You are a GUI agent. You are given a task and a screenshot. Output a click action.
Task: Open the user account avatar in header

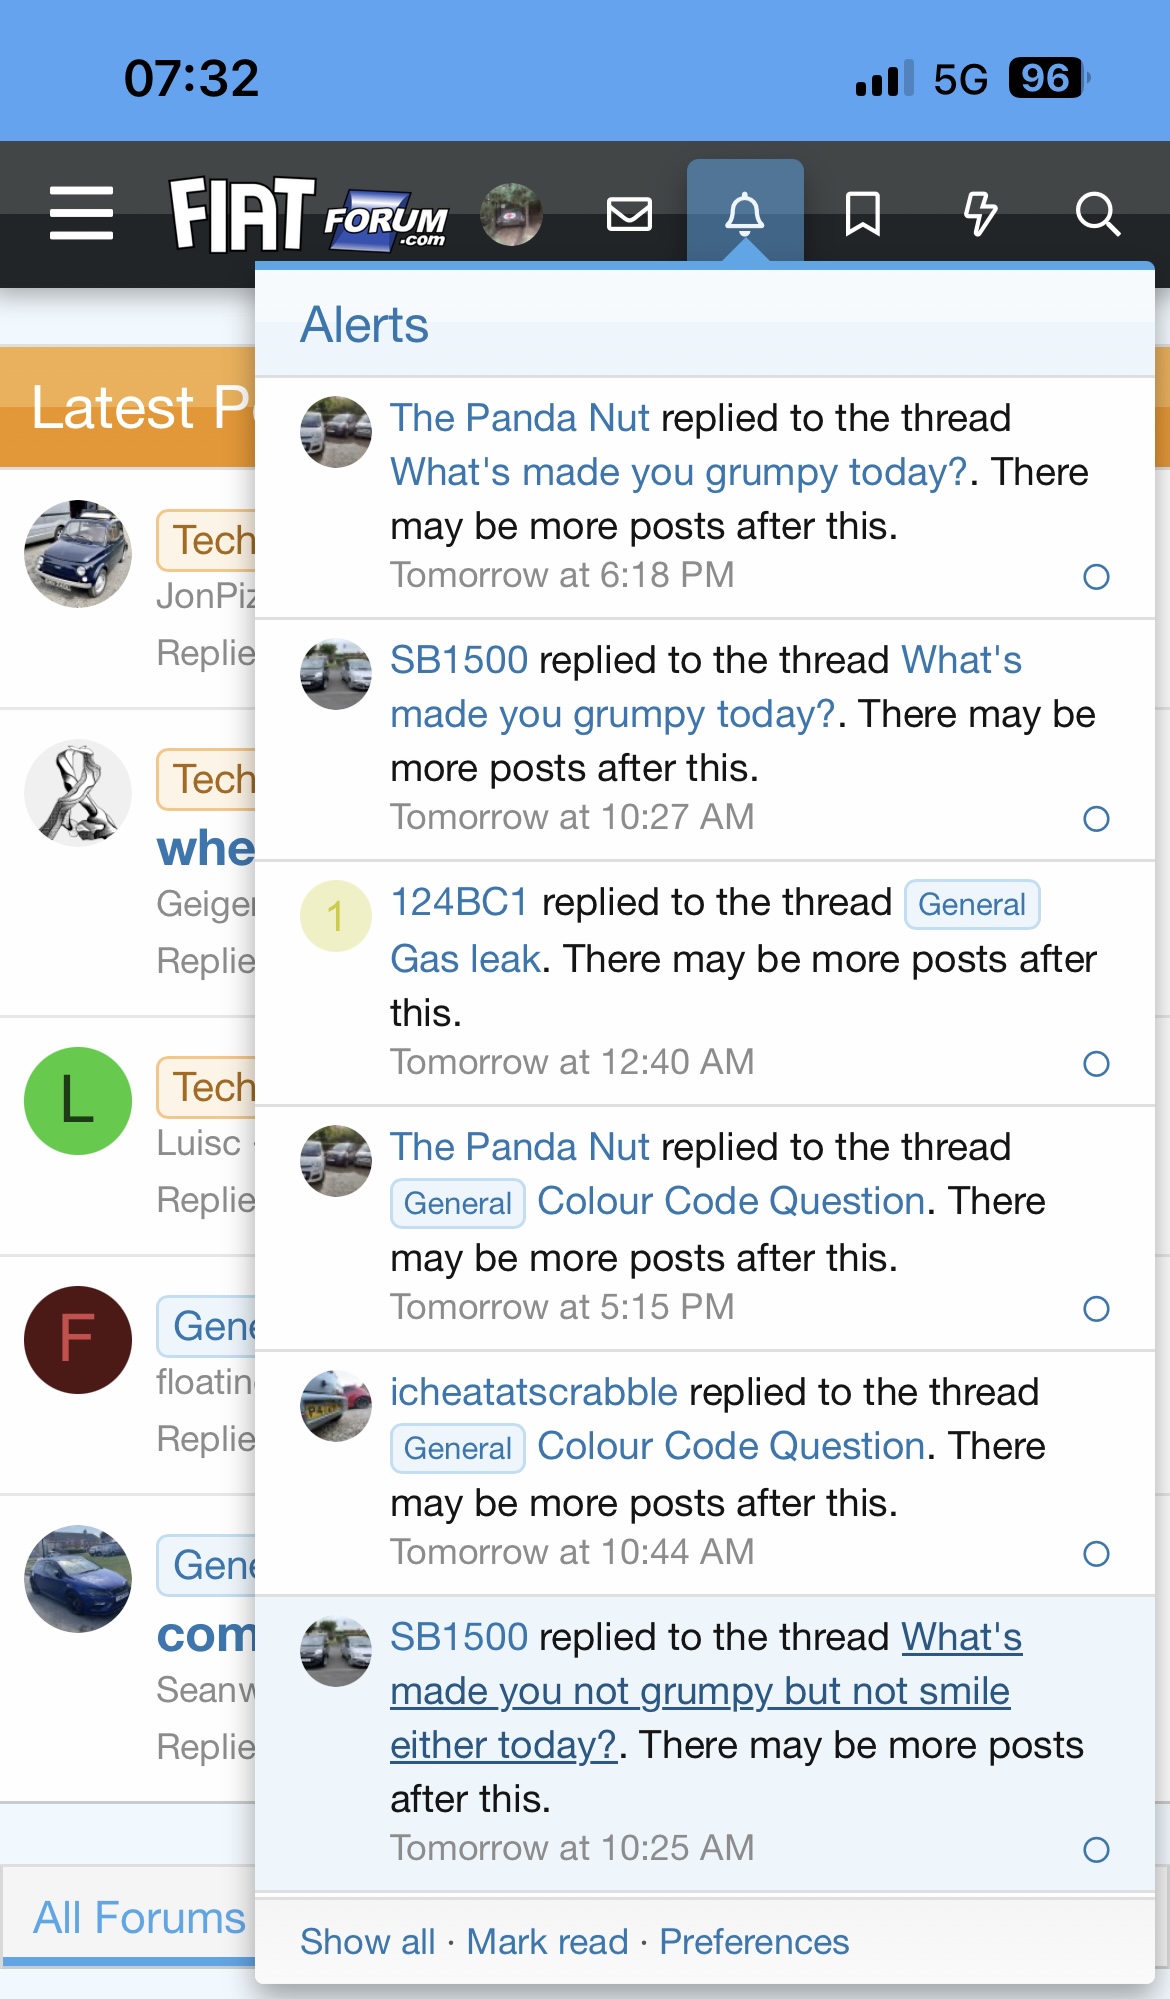click(511, 214)
